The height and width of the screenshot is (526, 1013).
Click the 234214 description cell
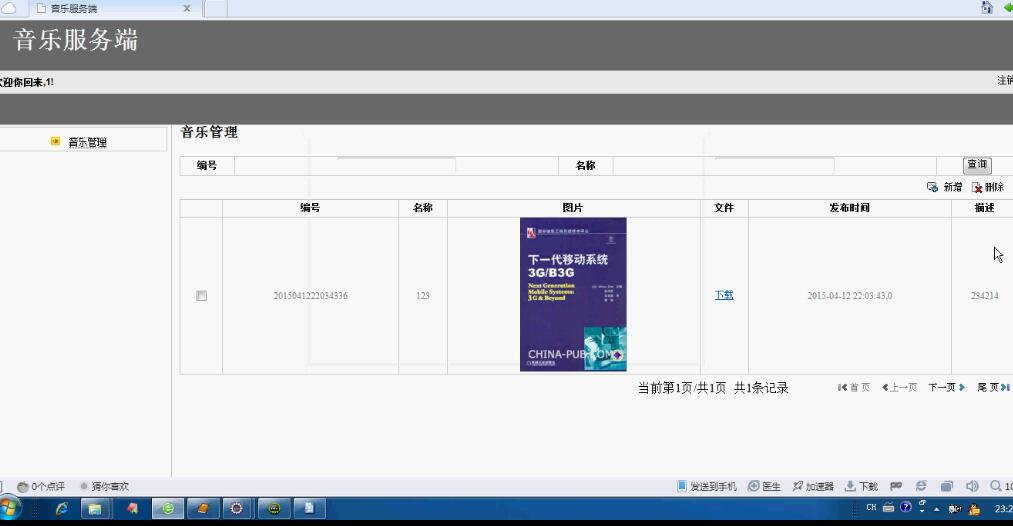pyautogui.click(x=984, y=295)
